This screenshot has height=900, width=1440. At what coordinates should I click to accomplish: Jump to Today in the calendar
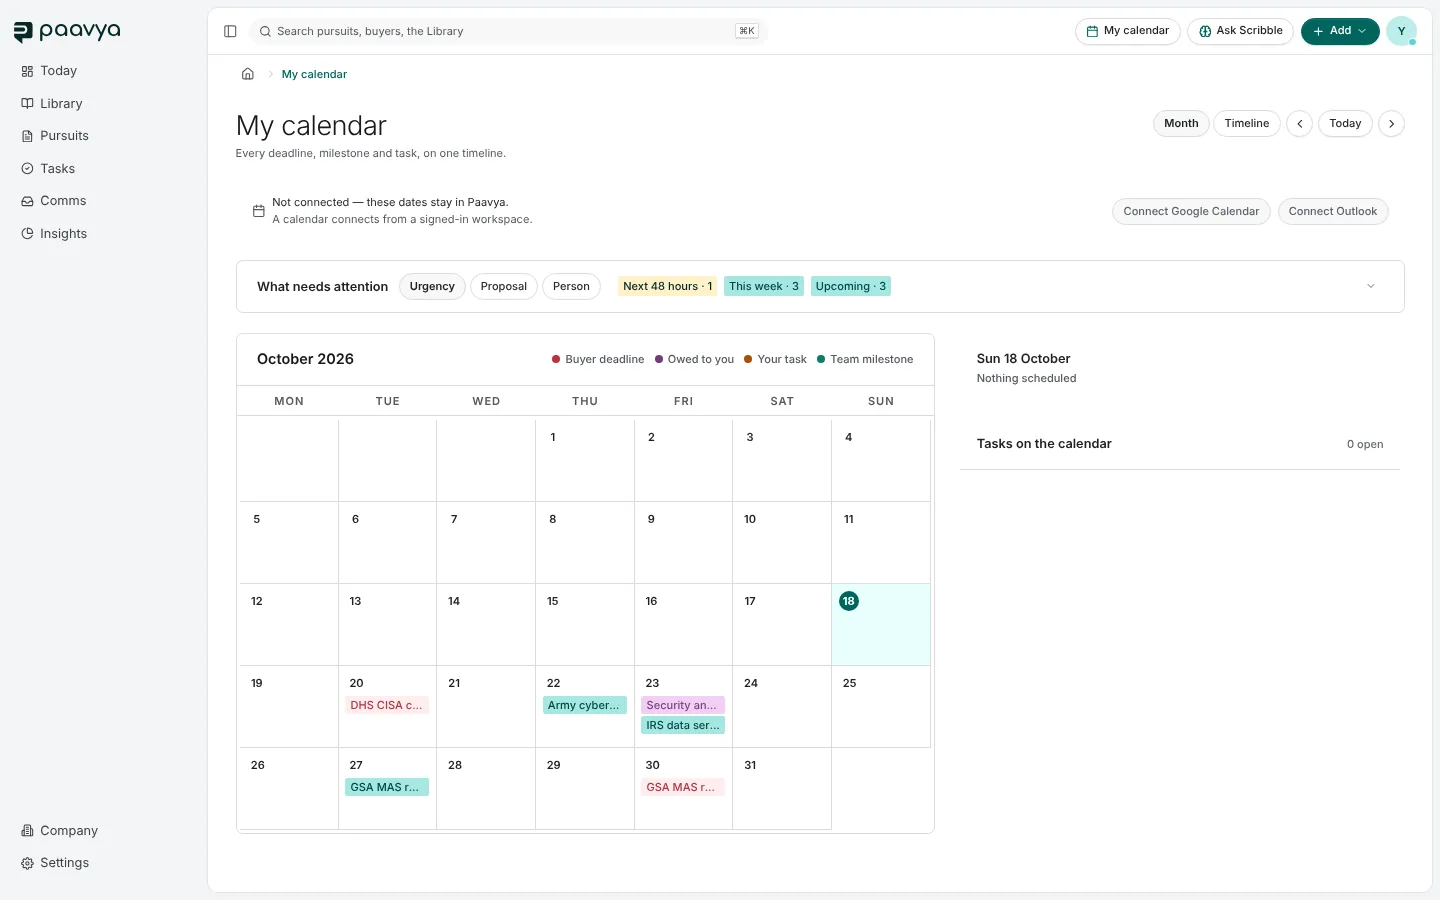tap(1345, 124)
